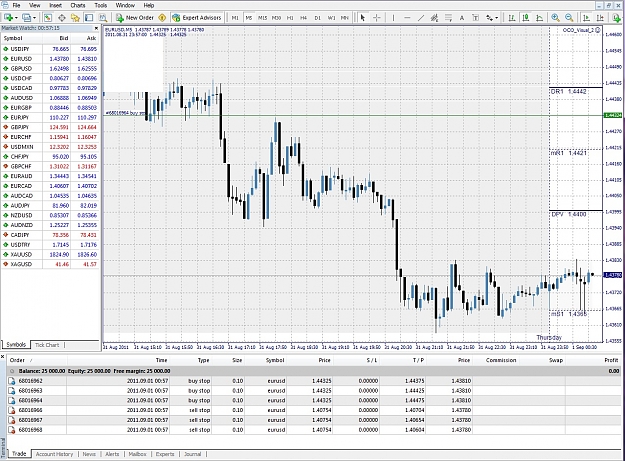The height and width of the screenshot is (461, 625).
Task: Open the File menu
Action: pyautogui.click(x=16, y=5)
